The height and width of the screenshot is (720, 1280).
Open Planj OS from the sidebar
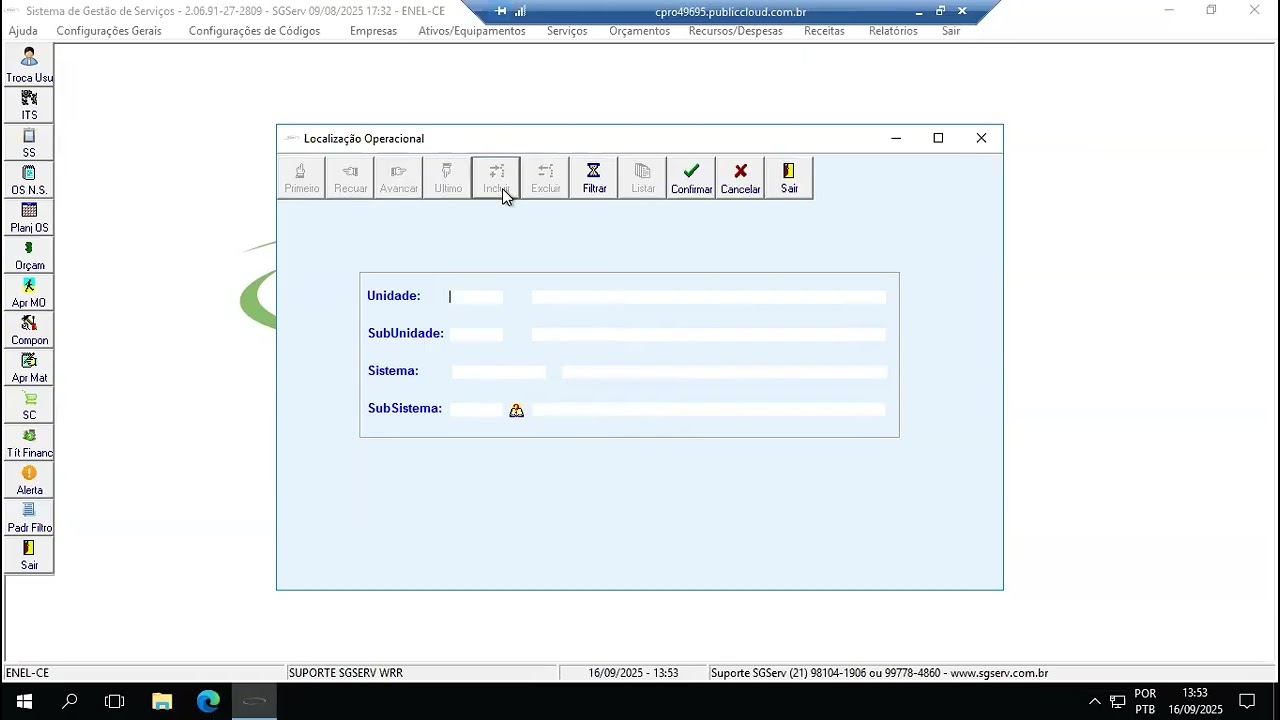[x=29, y=217]
